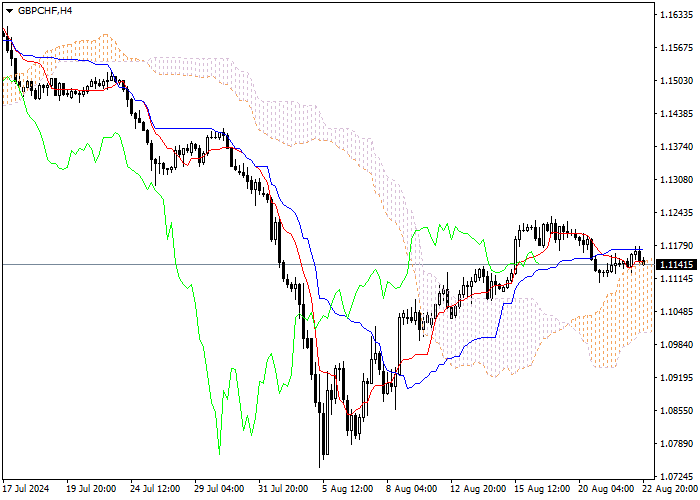This screenshot has width=700, height=500.
Task: Click price axis value 1.12435
Action: click(x=676, y=212)
